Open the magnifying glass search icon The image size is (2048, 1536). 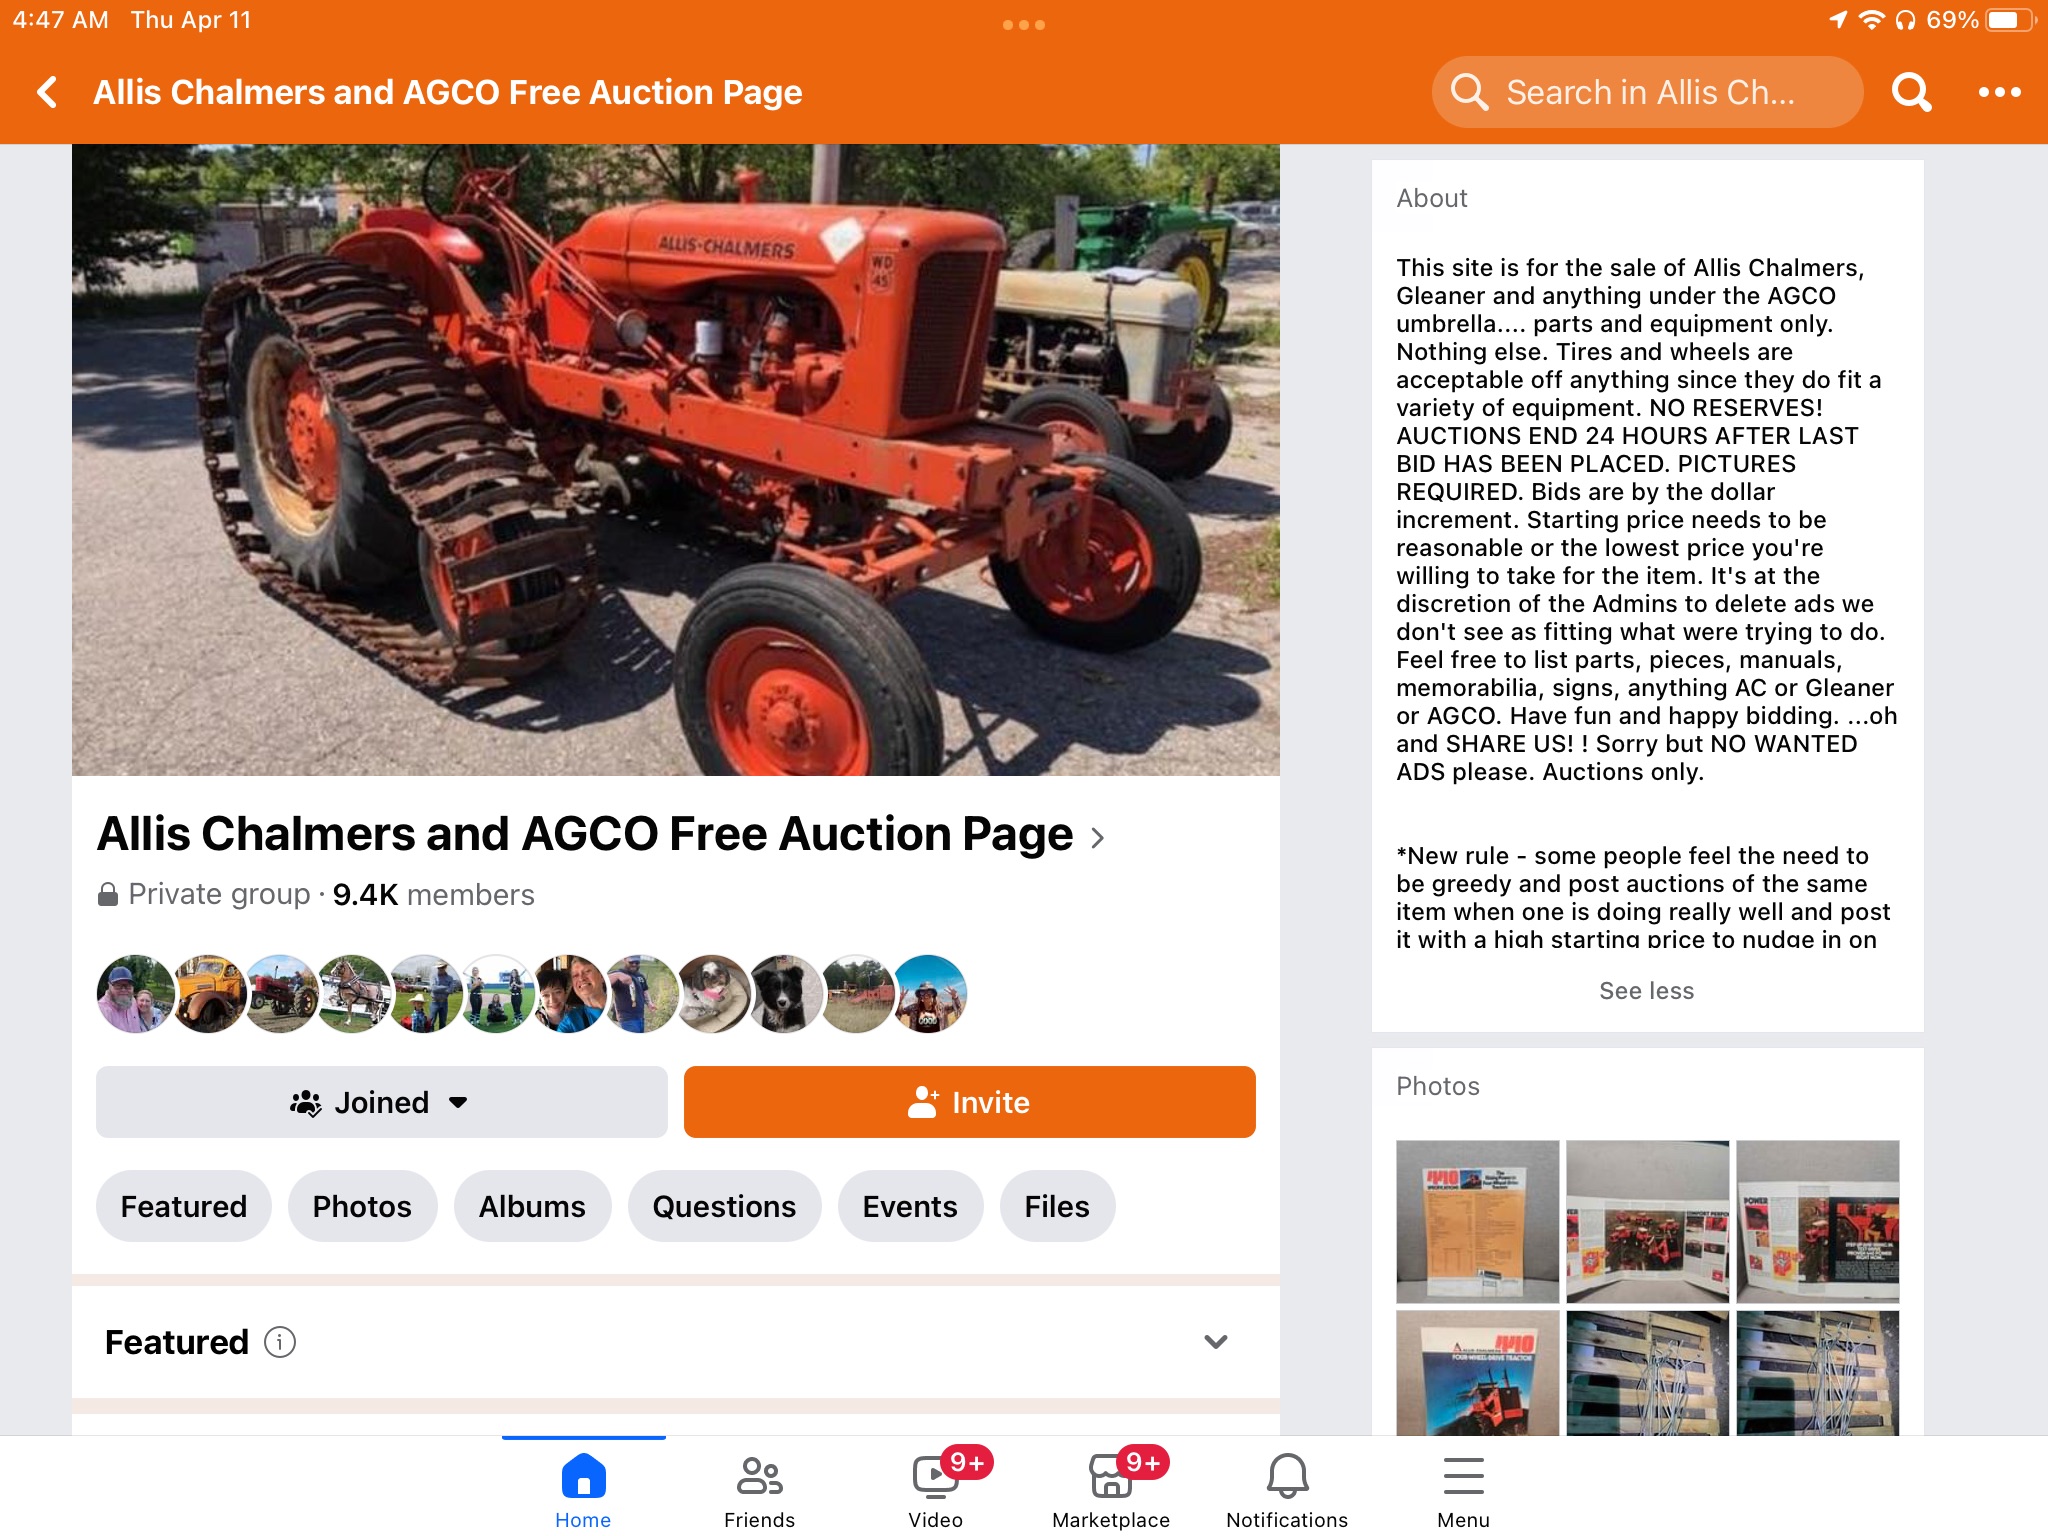coord(1911,92)
